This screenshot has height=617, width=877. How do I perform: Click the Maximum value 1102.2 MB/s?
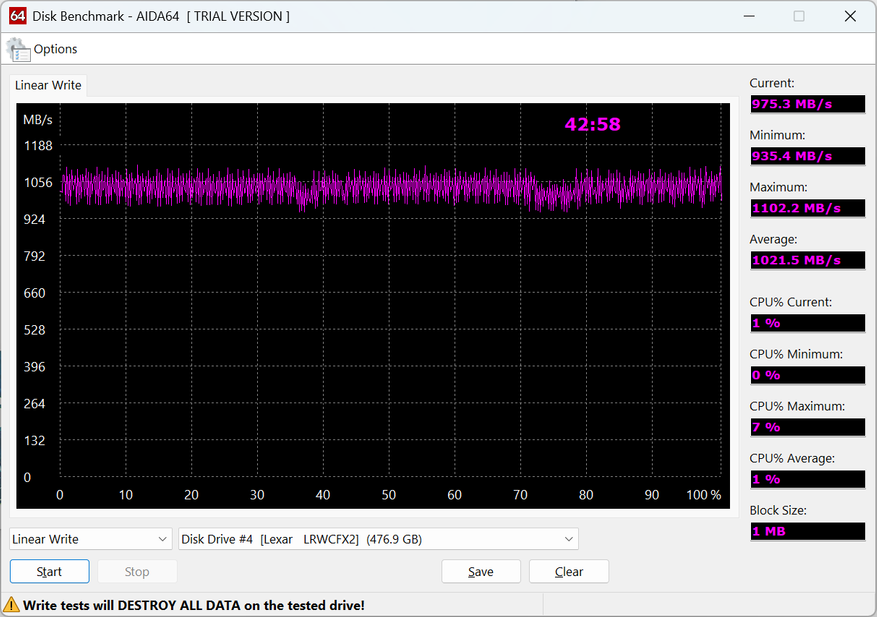[x=808, y=208]
